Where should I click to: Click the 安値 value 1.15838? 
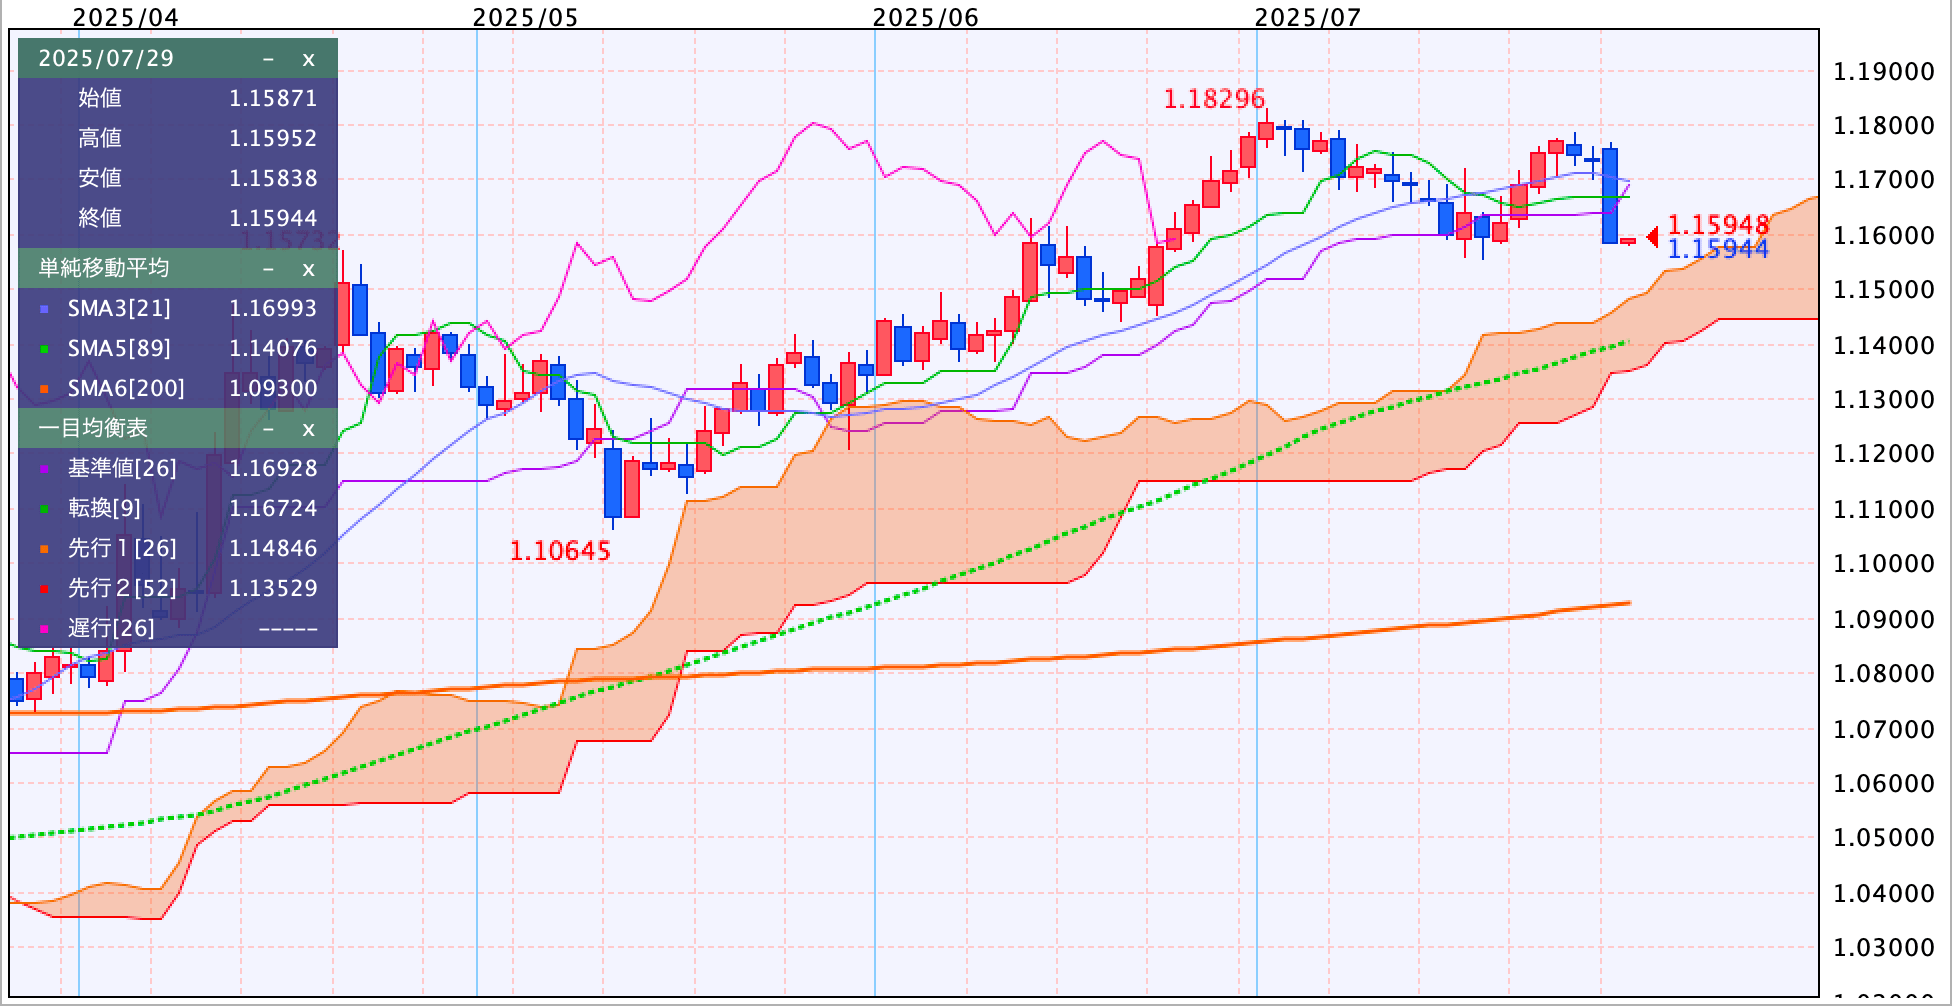click(273, 178)
